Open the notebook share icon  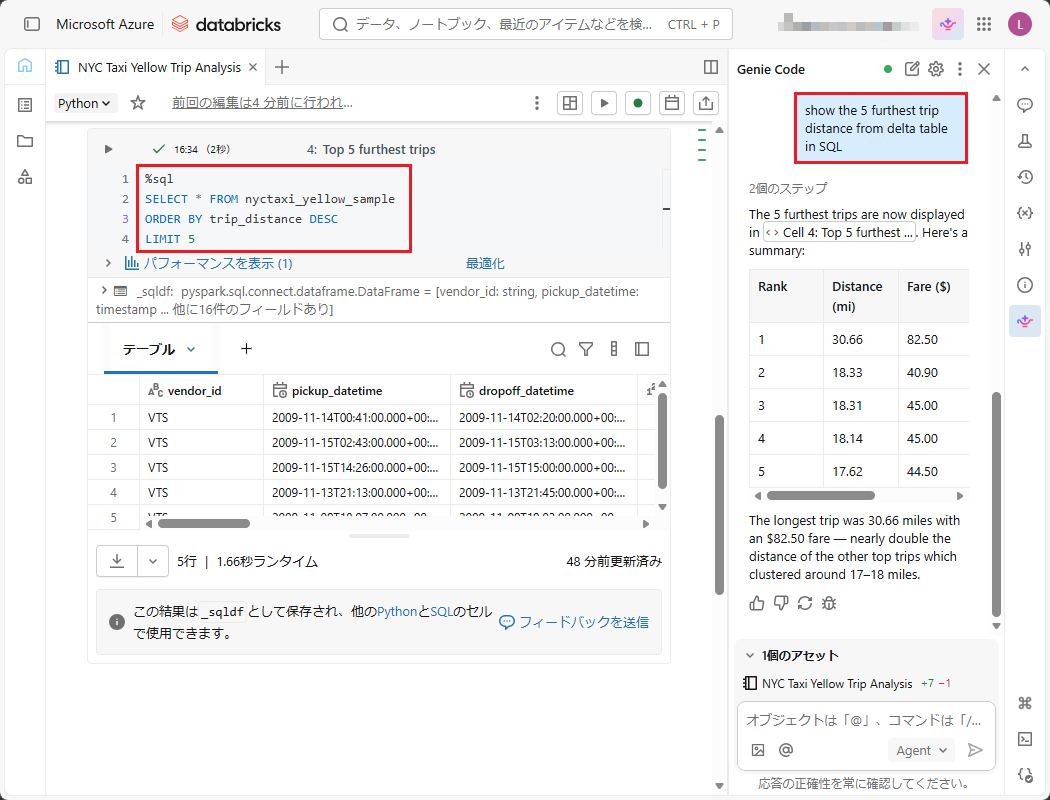coord(706,103)
